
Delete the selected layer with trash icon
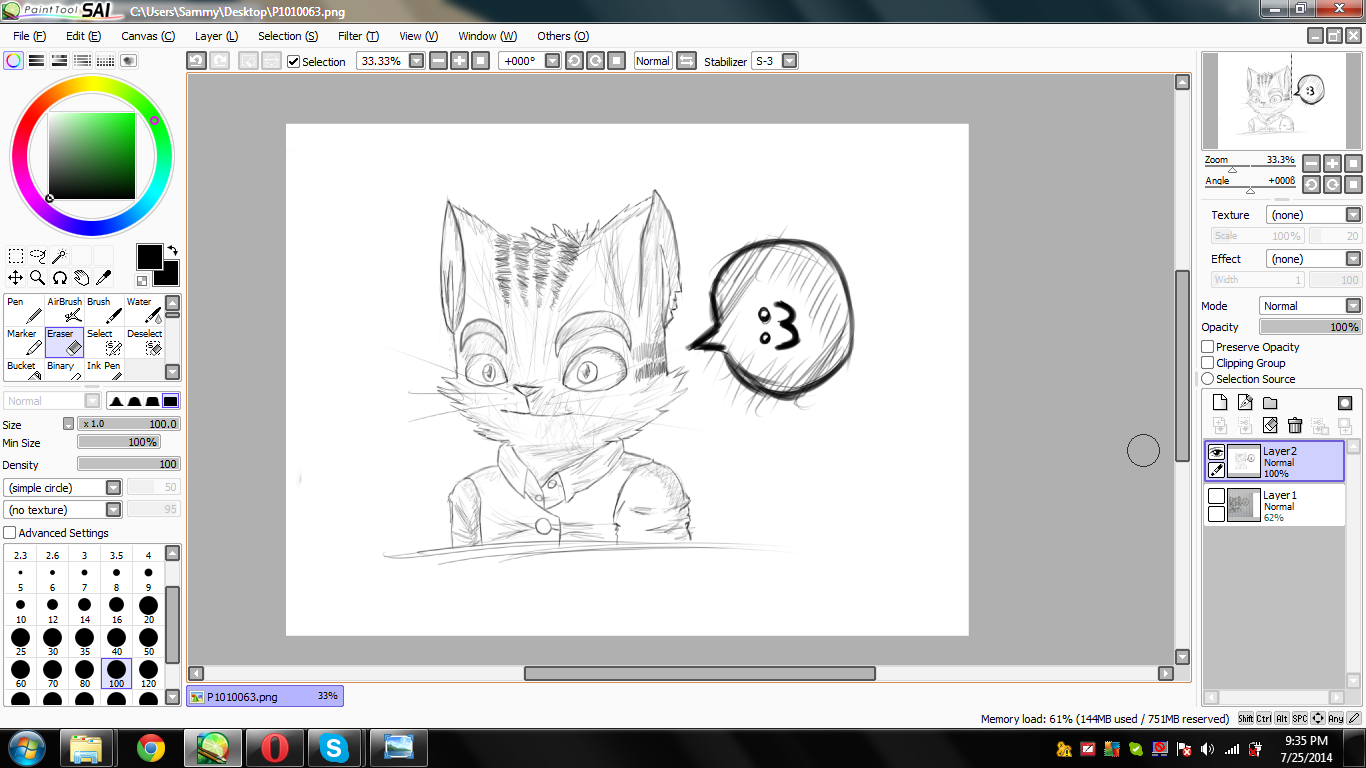(x=1295, y=426)
